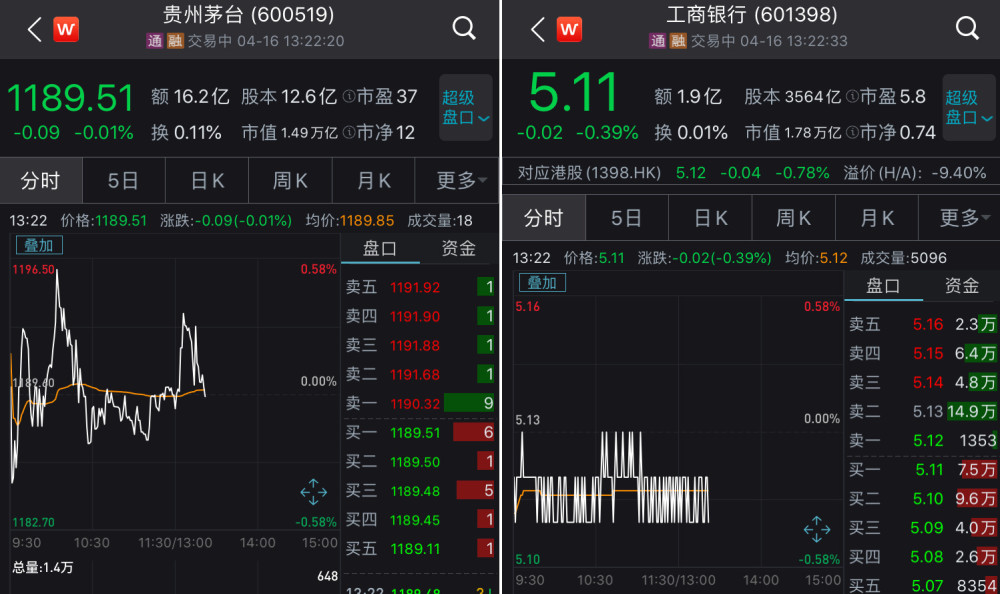This screenshot has height=594, width=1000.
Task: Tap the red W logo beside 工商银行
Action: tap(569, 29)
